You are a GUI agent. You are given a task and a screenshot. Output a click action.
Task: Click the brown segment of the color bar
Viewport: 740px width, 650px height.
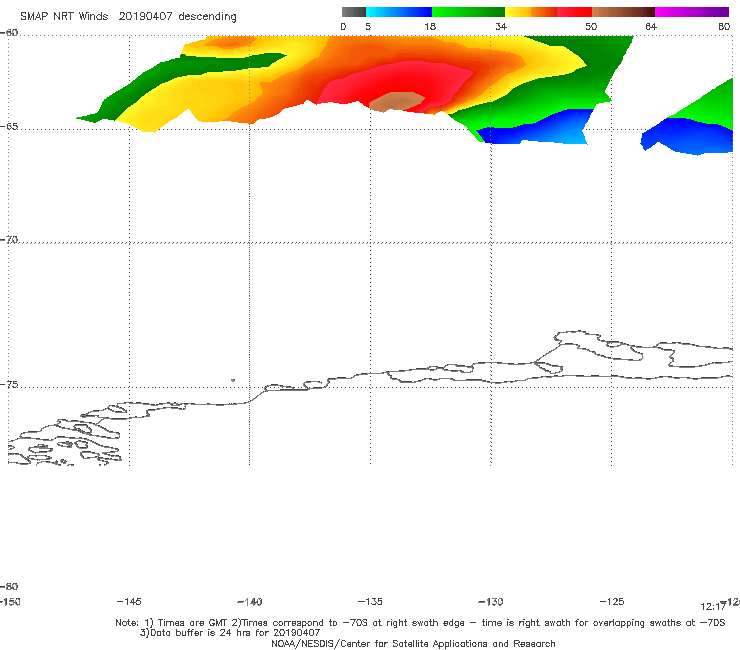(623, 12)
